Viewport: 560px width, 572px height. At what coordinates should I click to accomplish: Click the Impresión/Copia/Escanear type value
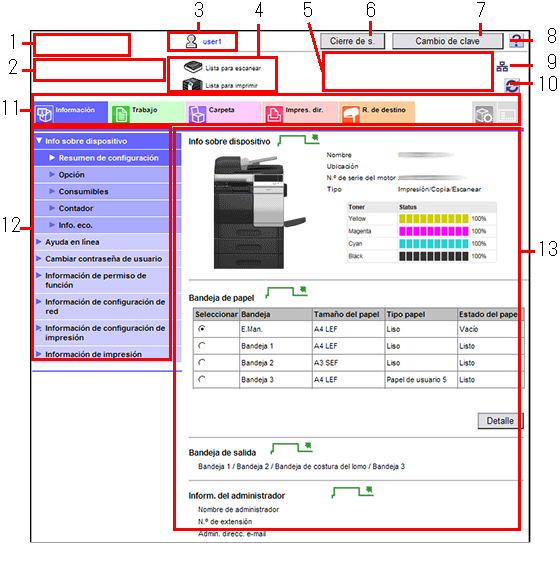pos(439,189)
